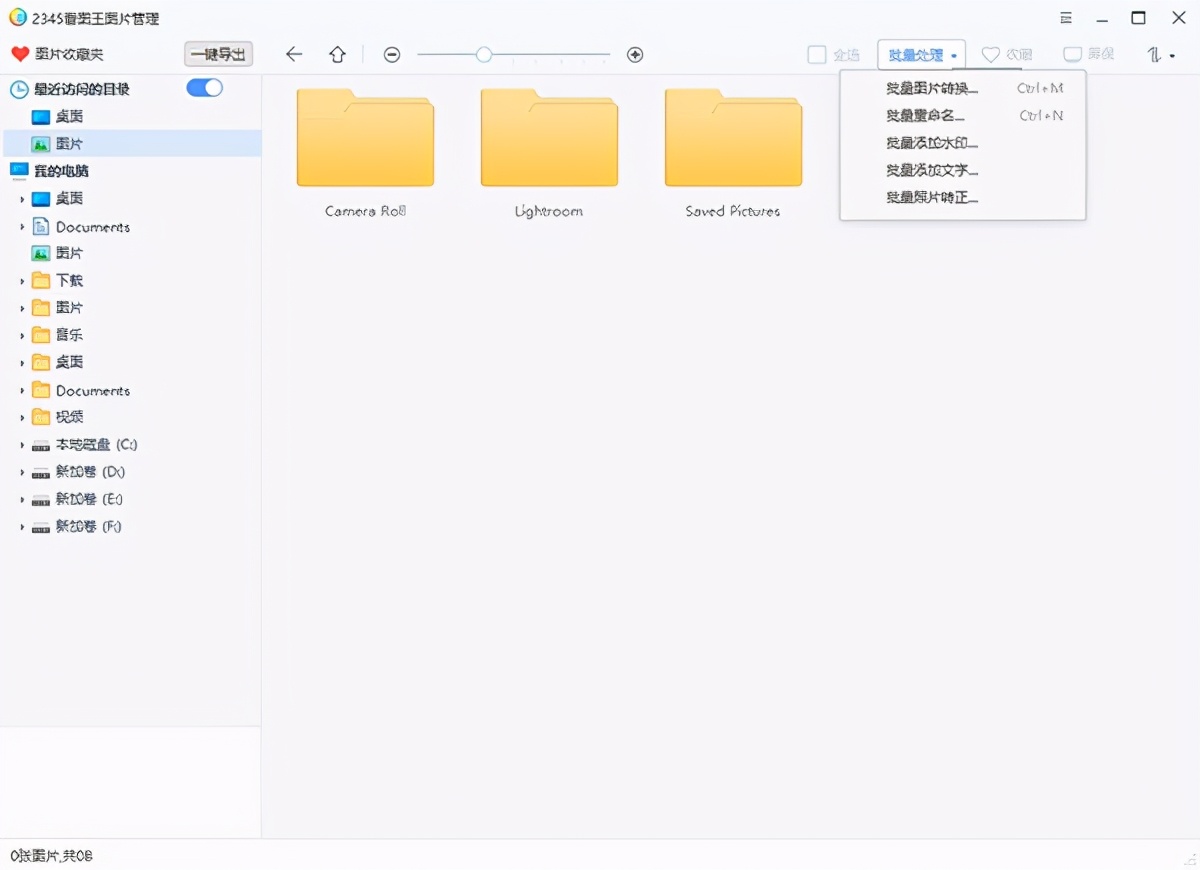This screenshot has height=870, width=1200.
Task: Toggle the recently visited directories switch
Action: coord(204,88)
